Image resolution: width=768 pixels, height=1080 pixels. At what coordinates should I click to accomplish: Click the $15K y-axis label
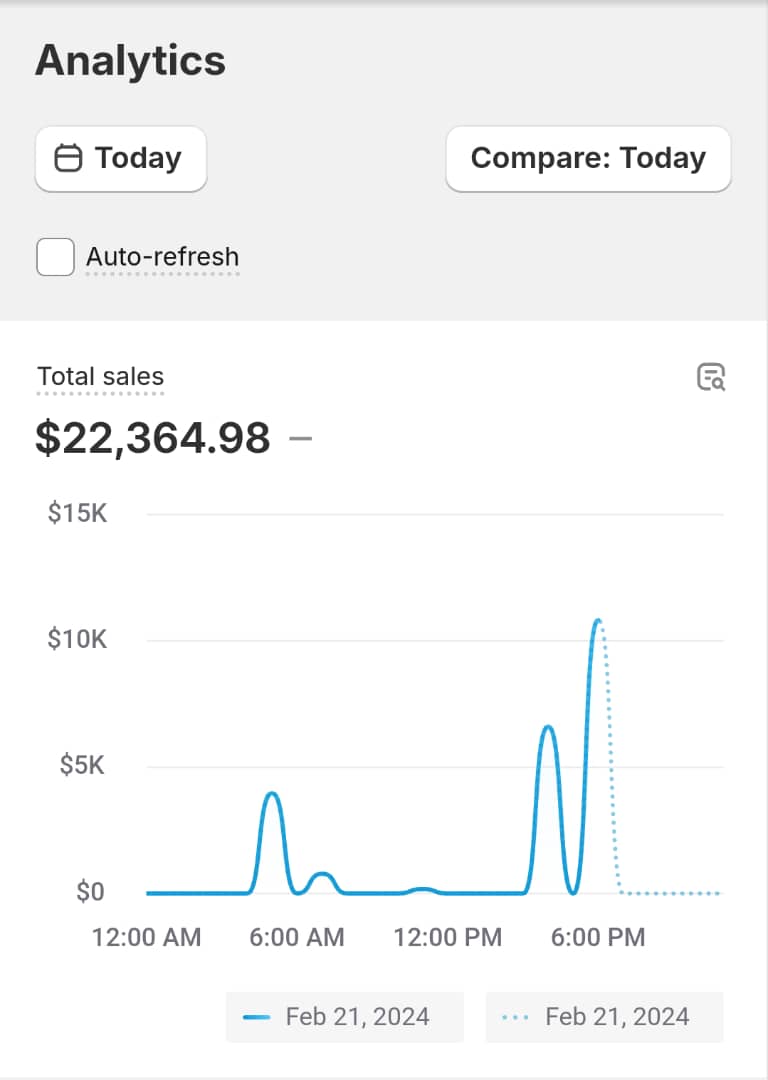[x=77, y=514]
